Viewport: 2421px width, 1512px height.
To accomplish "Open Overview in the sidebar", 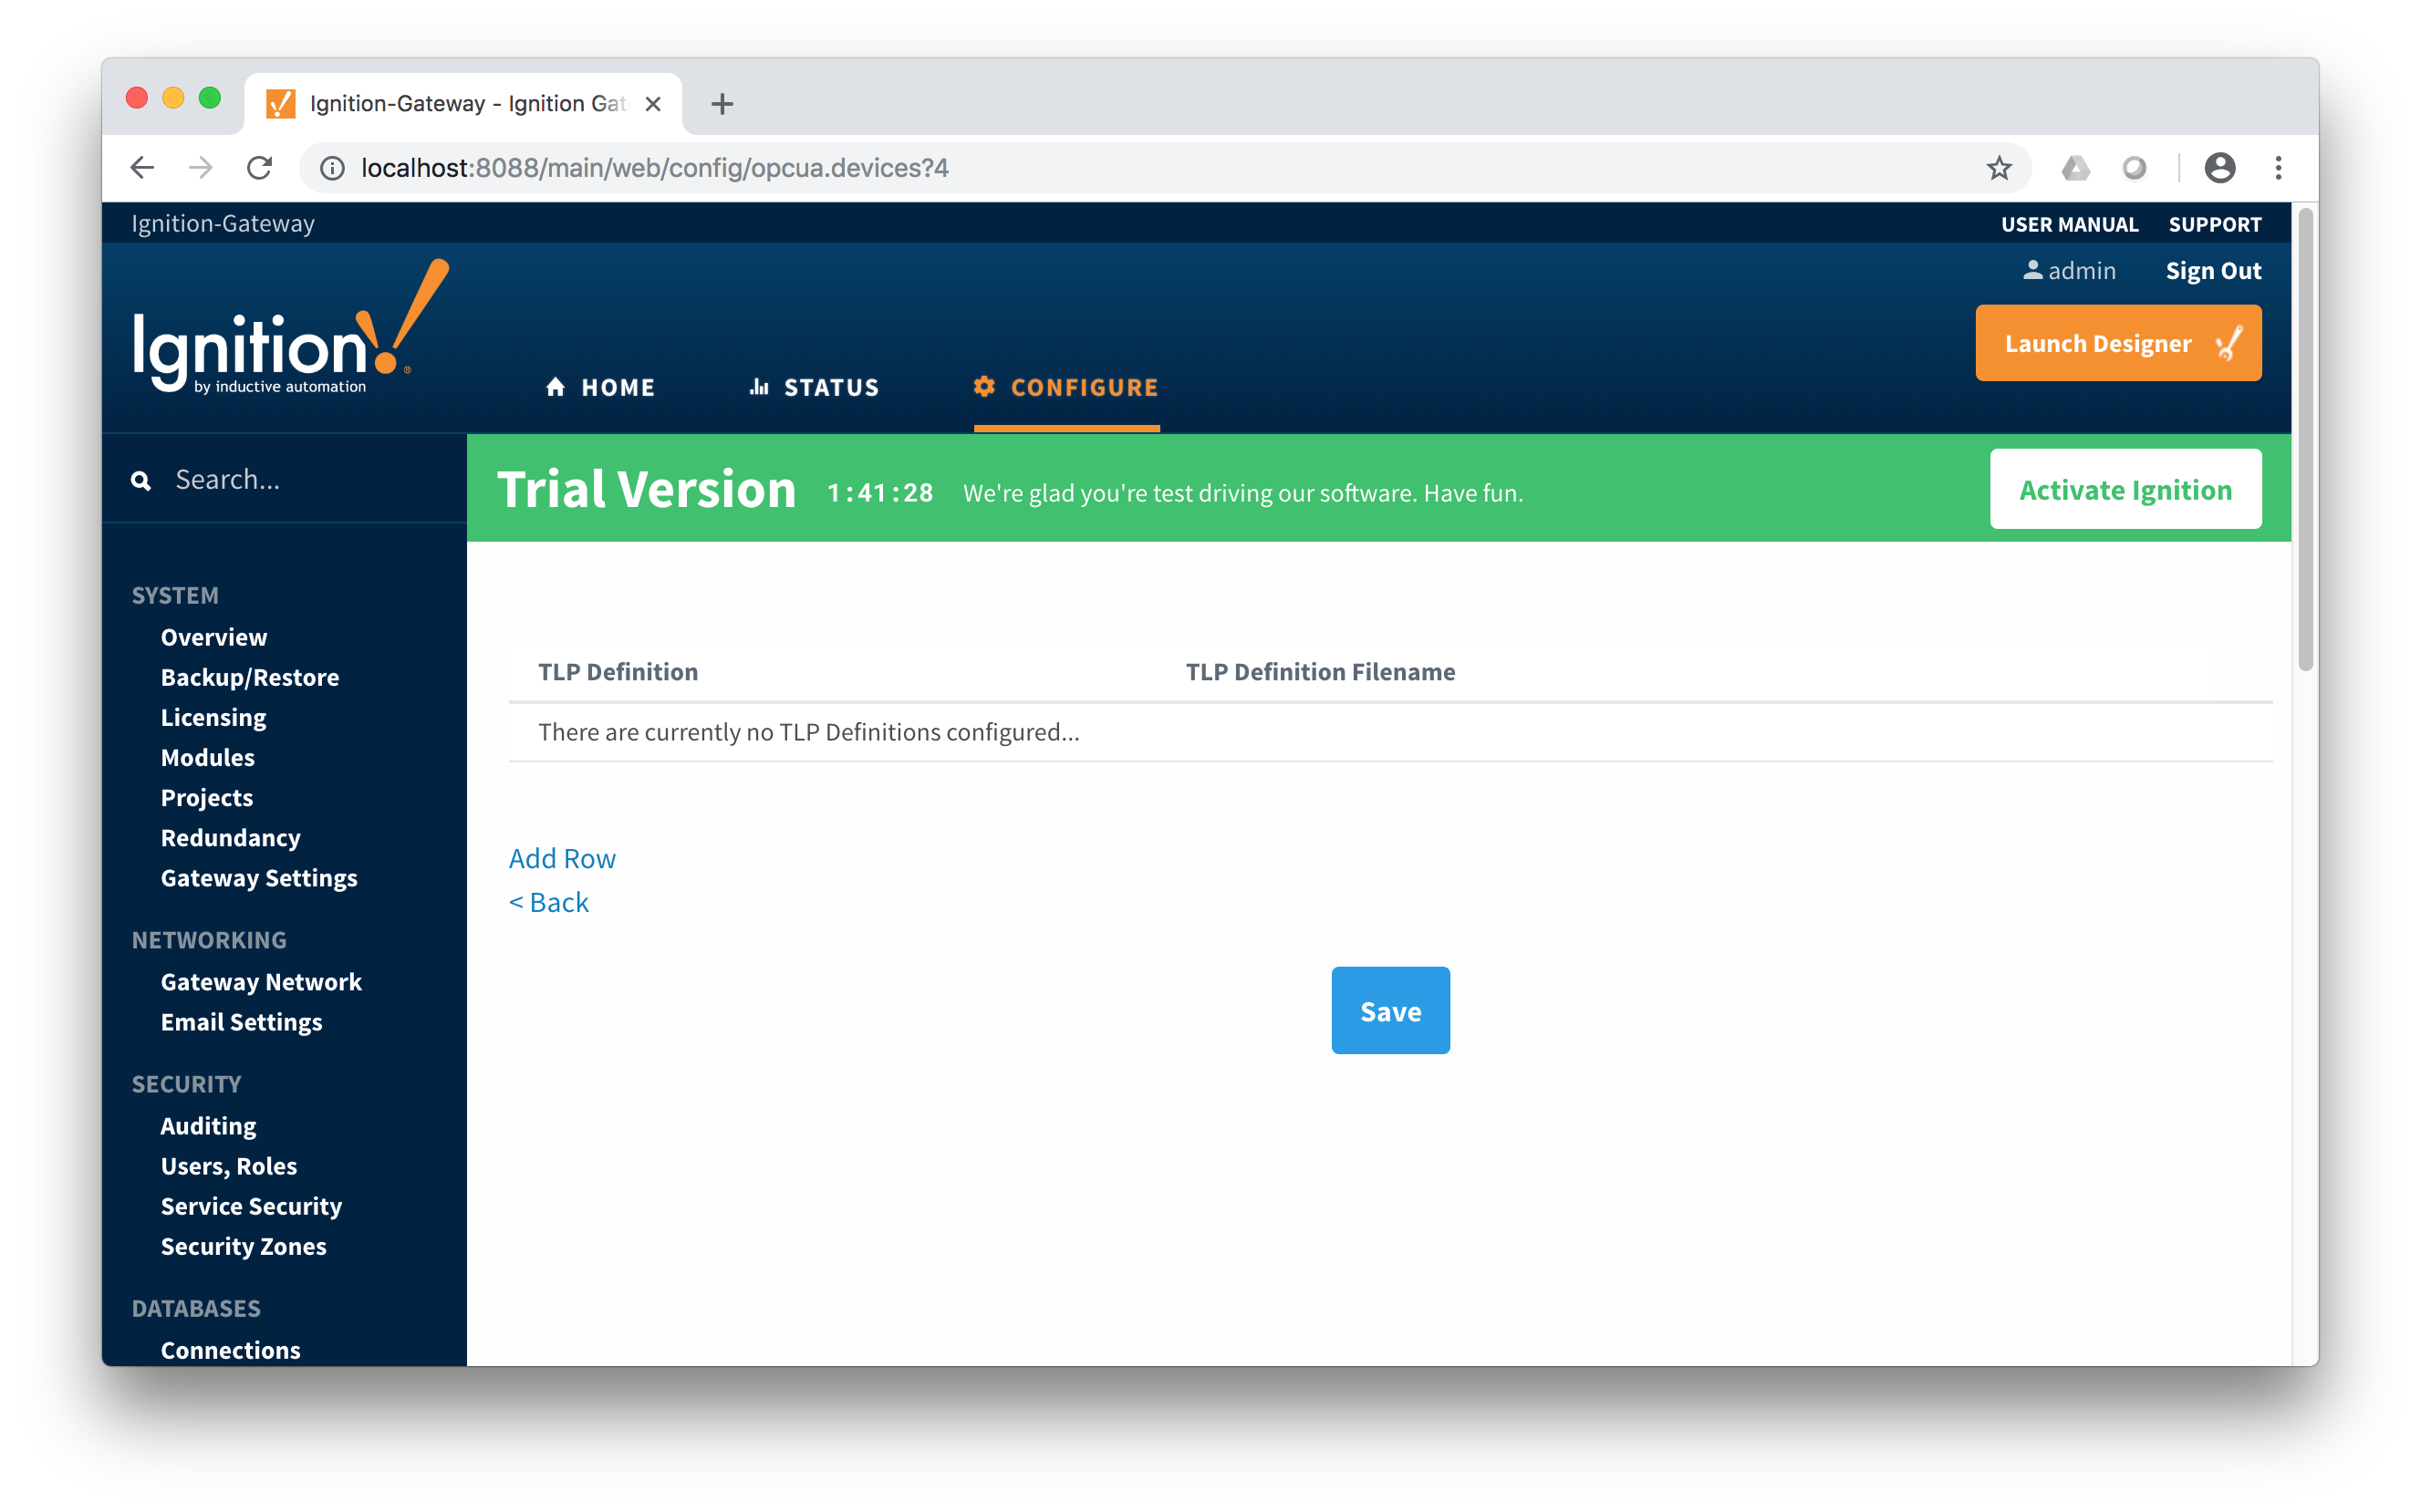I will point(214,637).
